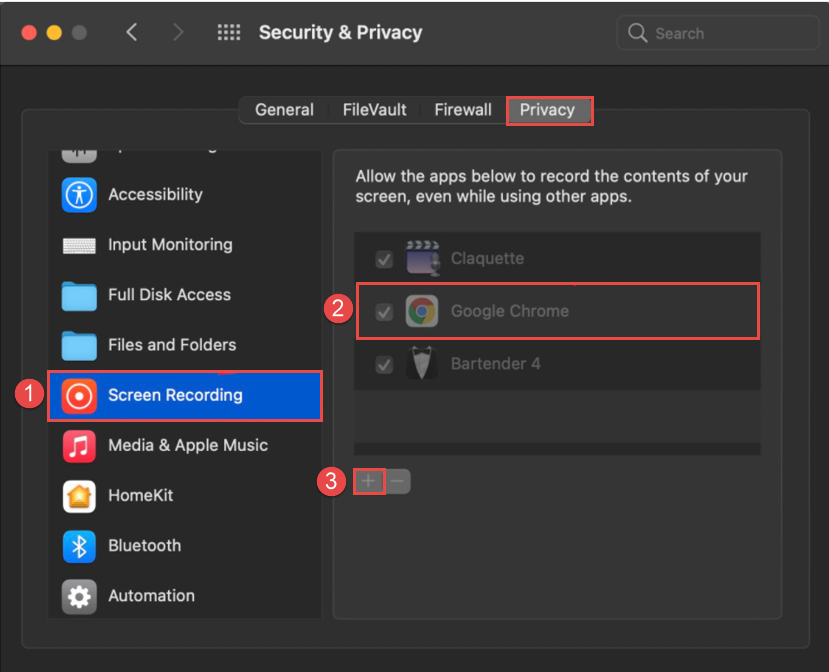This screenshot has height=672, width=829.
Task: Select HomeKit label in sidebar
Action: pos(141,495)
